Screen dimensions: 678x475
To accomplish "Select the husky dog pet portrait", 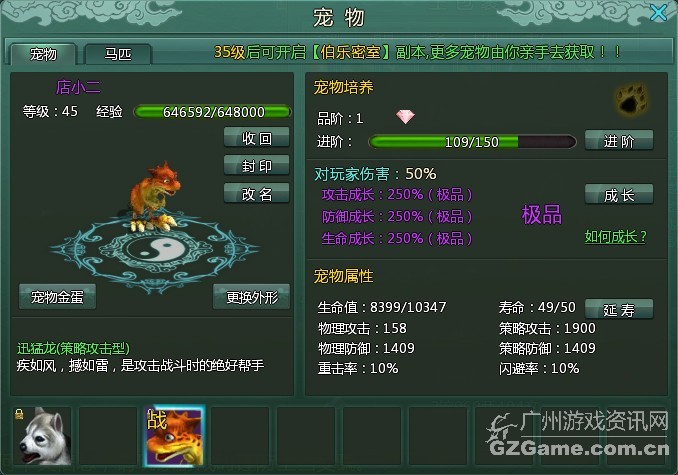I will (42, 436).
